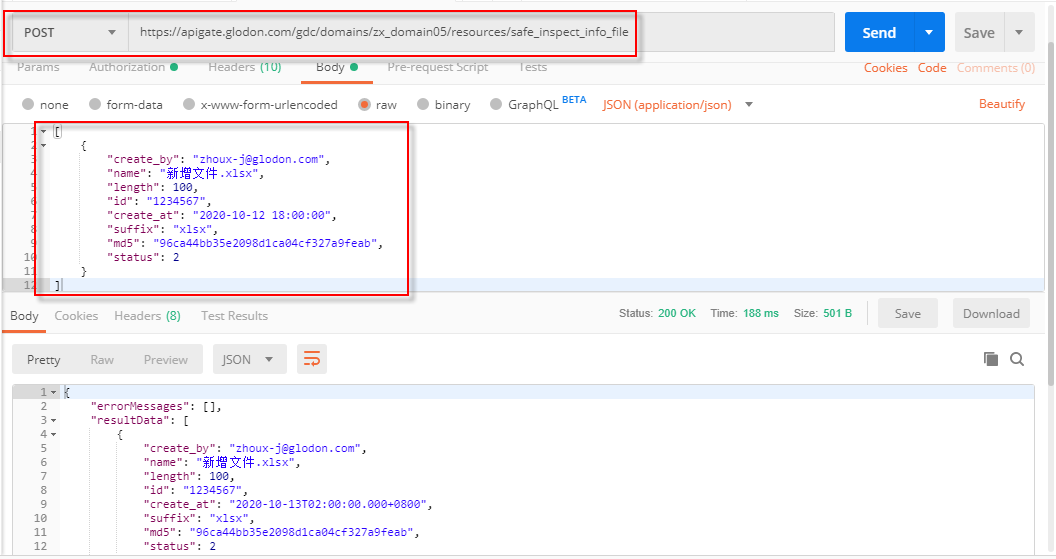The height and width of the screenshot is (559, 1056).
Task: Switch to the Test Results response tab
Action: [234, 315]
